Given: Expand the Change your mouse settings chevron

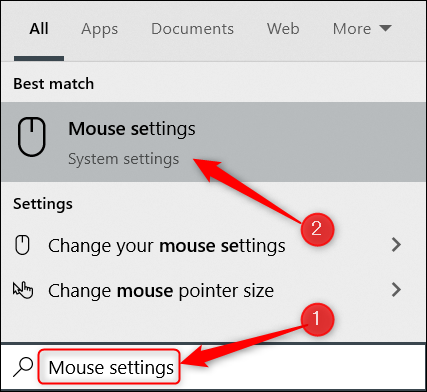Looking at the screenshot, I should [x=396, y=245].
